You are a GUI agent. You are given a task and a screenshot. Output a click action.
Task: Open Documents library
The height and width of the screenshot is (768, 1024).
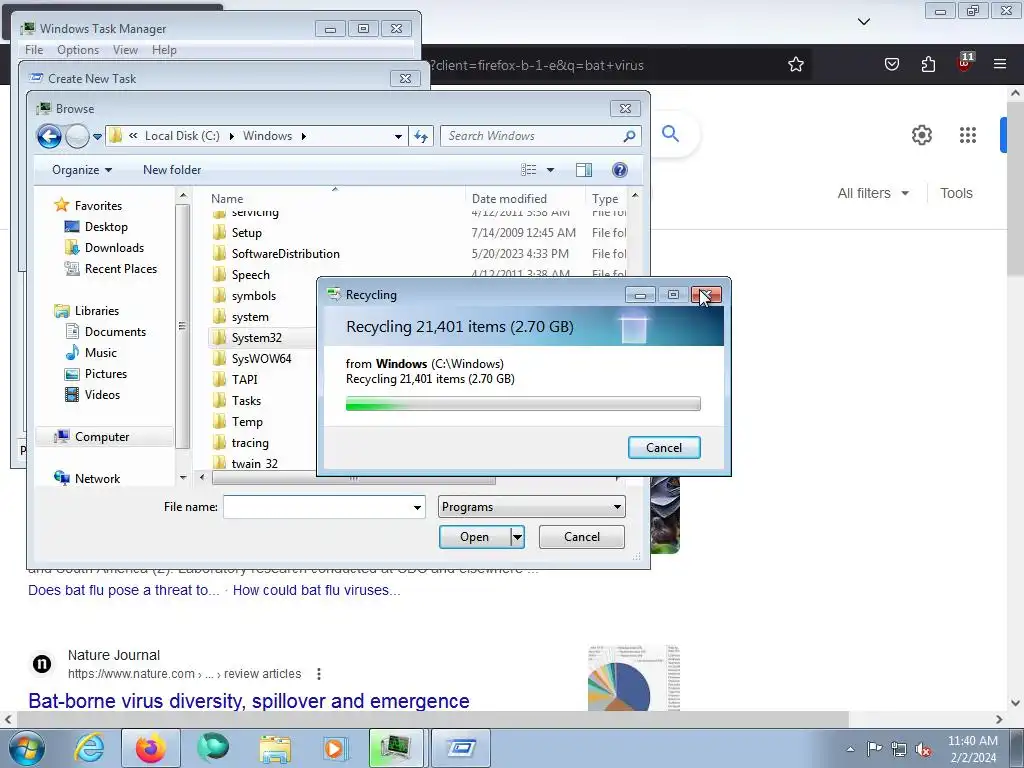pos(115,332)
